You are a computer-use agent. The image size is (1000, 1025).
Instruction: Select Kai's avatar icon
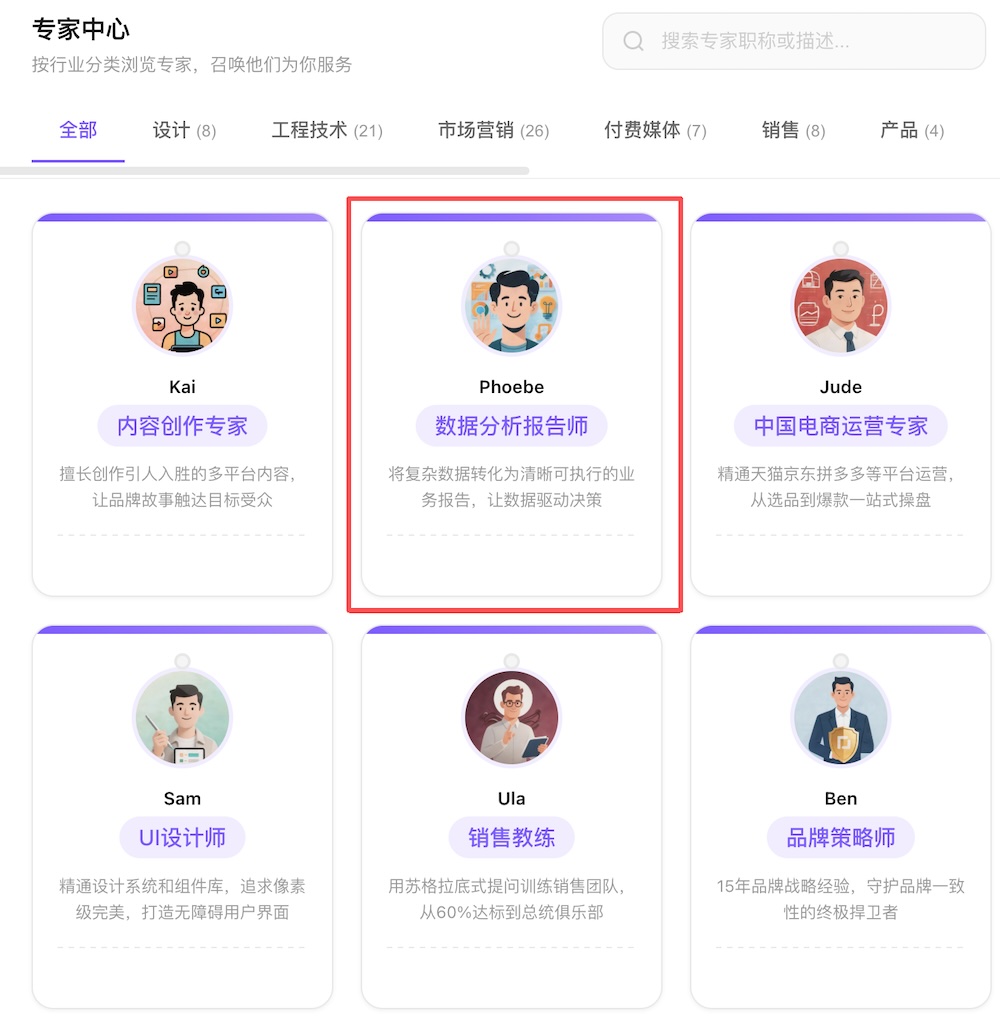(182, 304)
